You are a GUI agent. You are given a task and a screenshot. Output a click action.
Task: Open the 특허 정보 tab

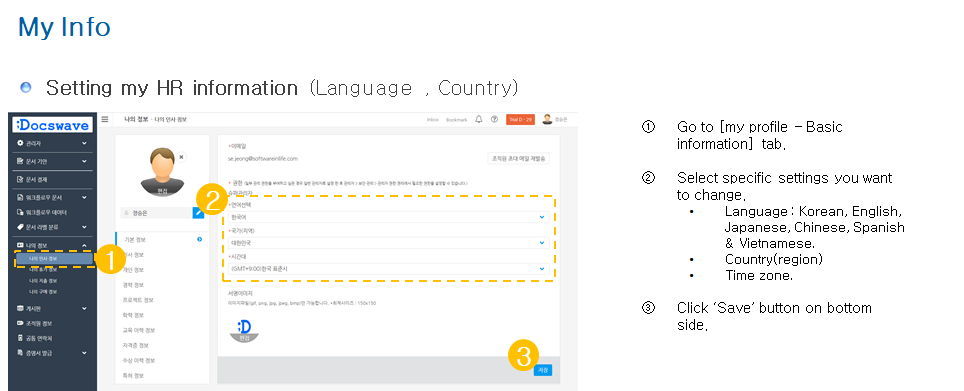[133, 376]
